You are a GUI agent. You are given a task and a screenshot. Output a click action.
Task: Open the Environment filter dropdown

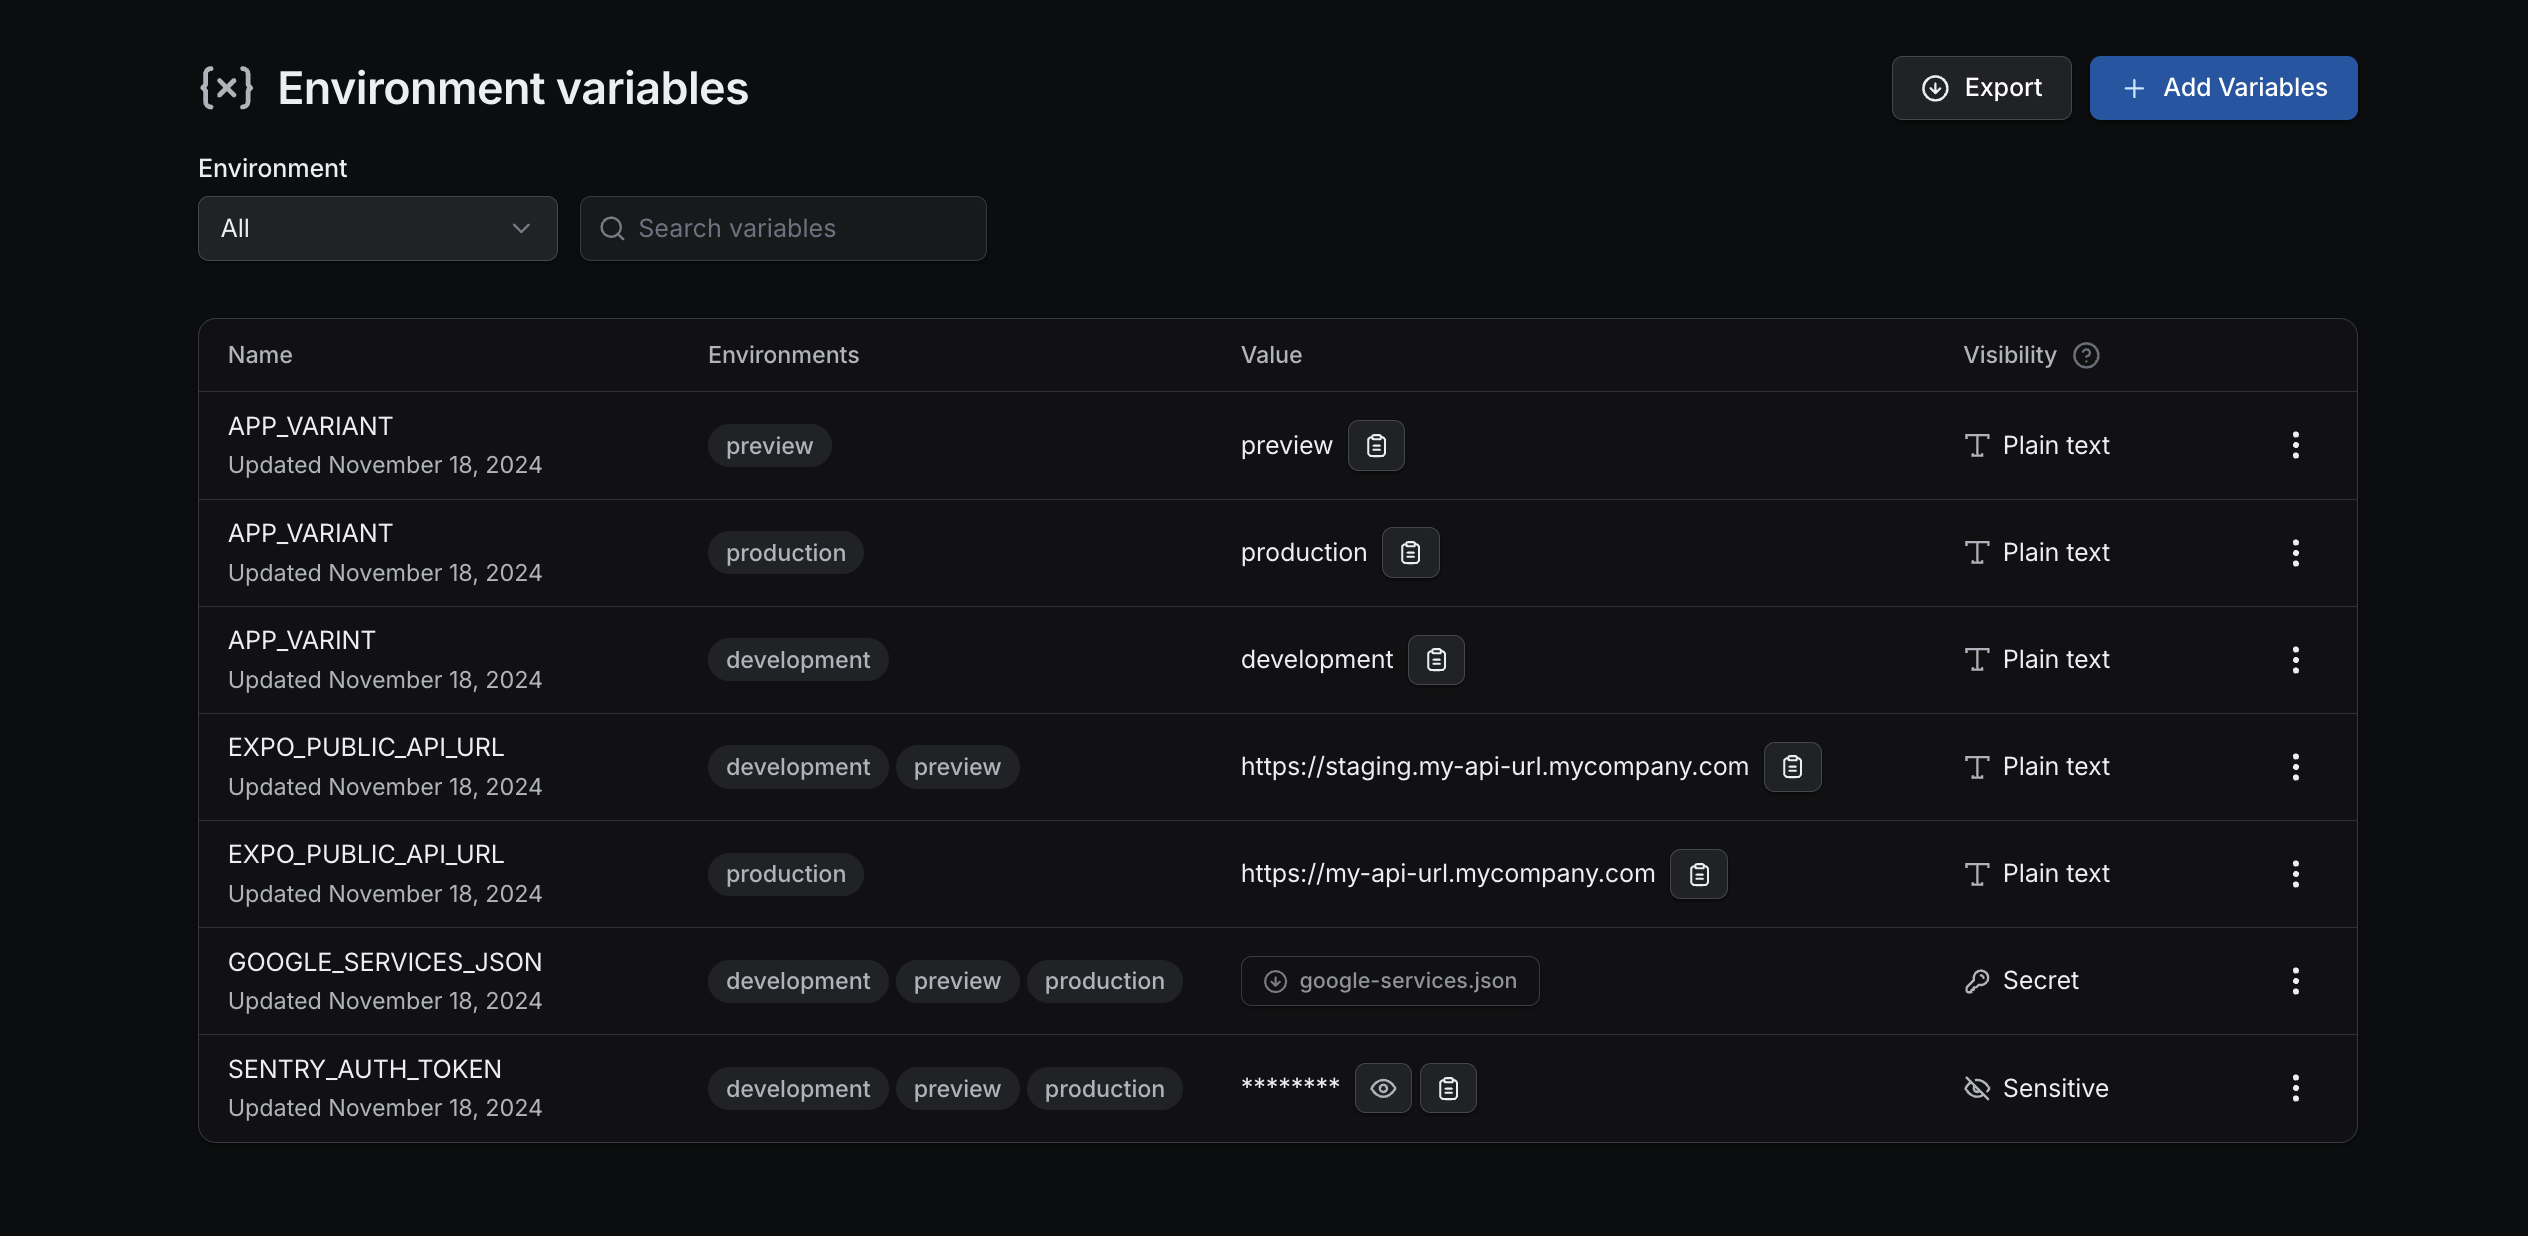pos(377,228)
